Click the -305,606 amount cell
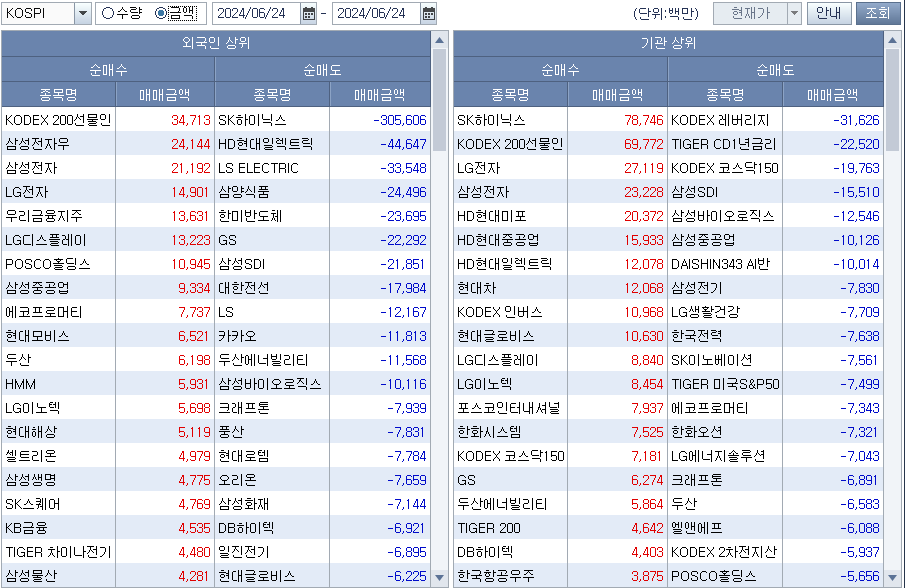Screen dimensions: 905x588 380,120
